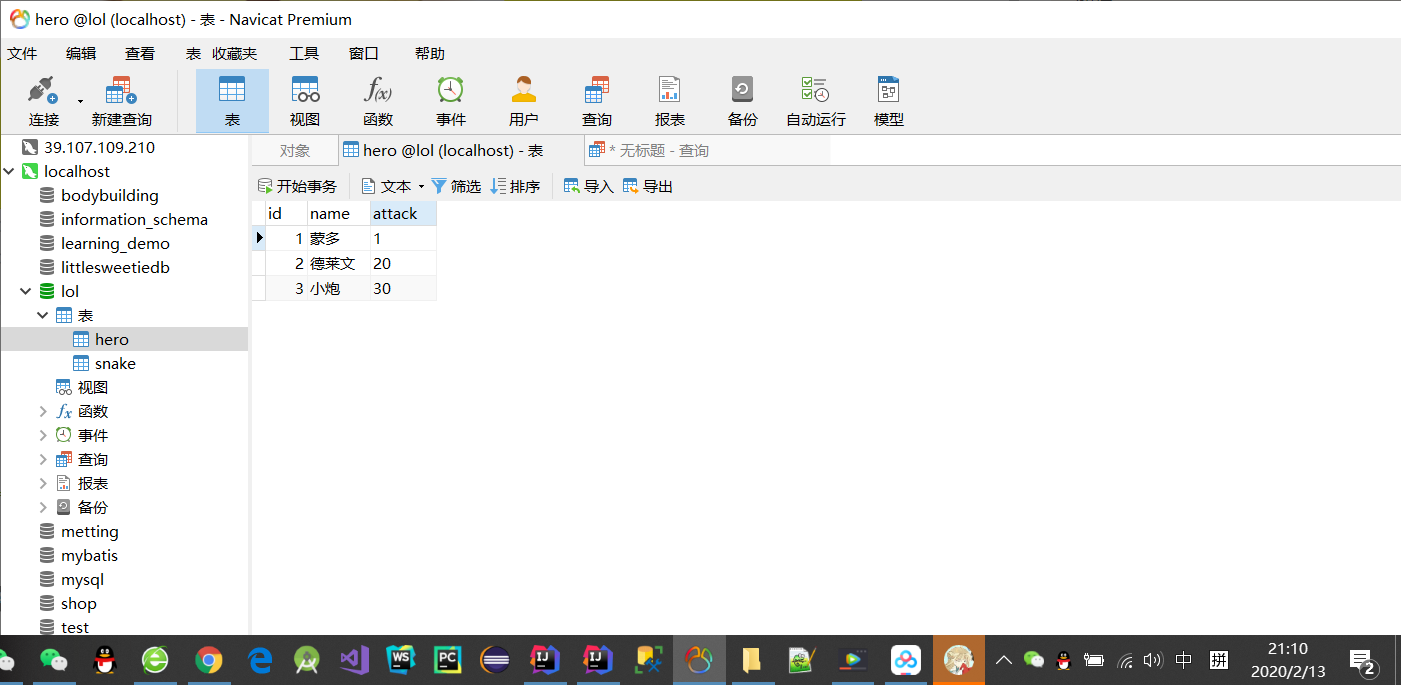Viewport: 1401px width, 685px height.
Task: Select the attack cell with value 20
Action: [403, 264]
